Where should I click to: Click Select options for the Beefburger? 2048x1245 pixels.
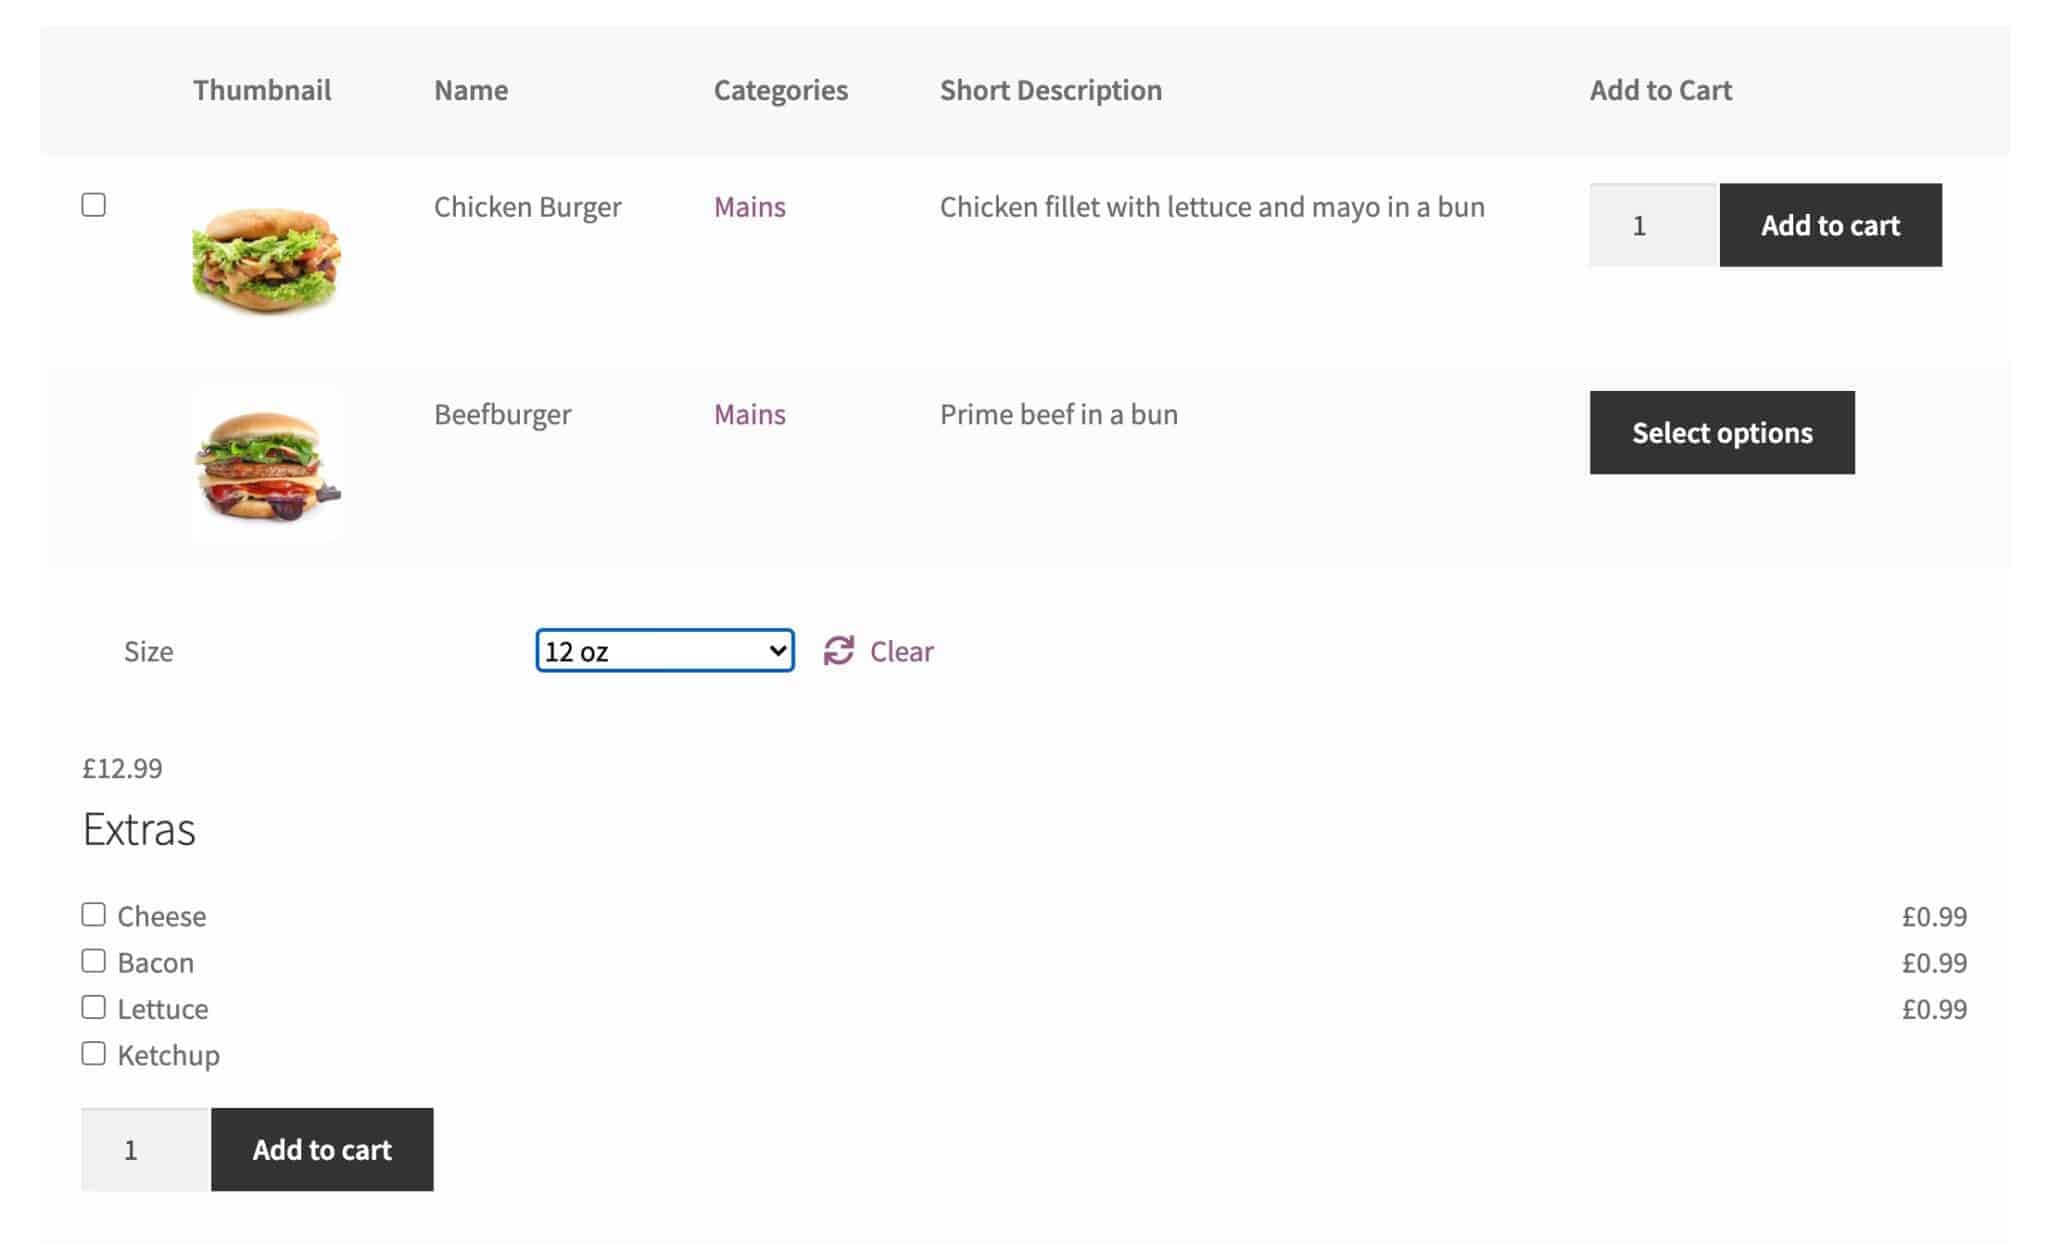pyautogui.click(x=1722, y=432)
